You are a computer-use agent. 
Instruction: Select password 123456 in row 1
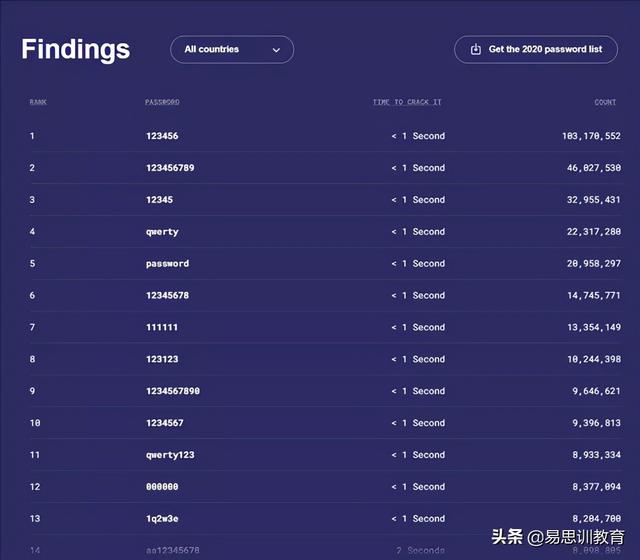(x=162, y=136)
